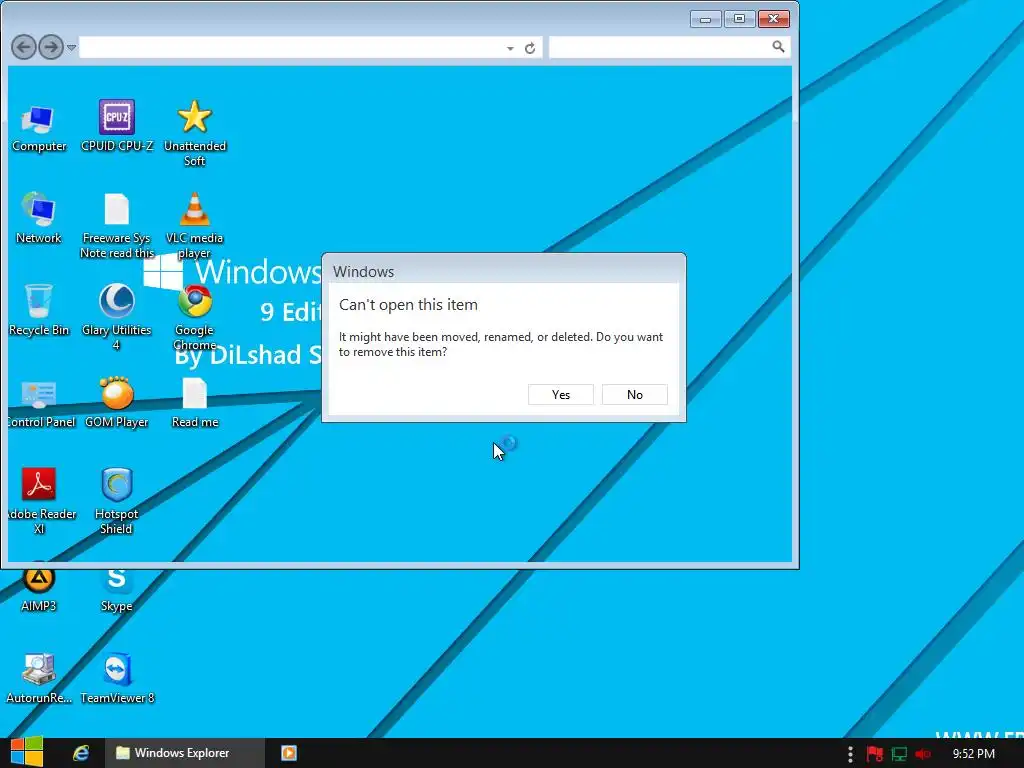Launch Internet Explorer from taskbar

(x=81, y=753)
